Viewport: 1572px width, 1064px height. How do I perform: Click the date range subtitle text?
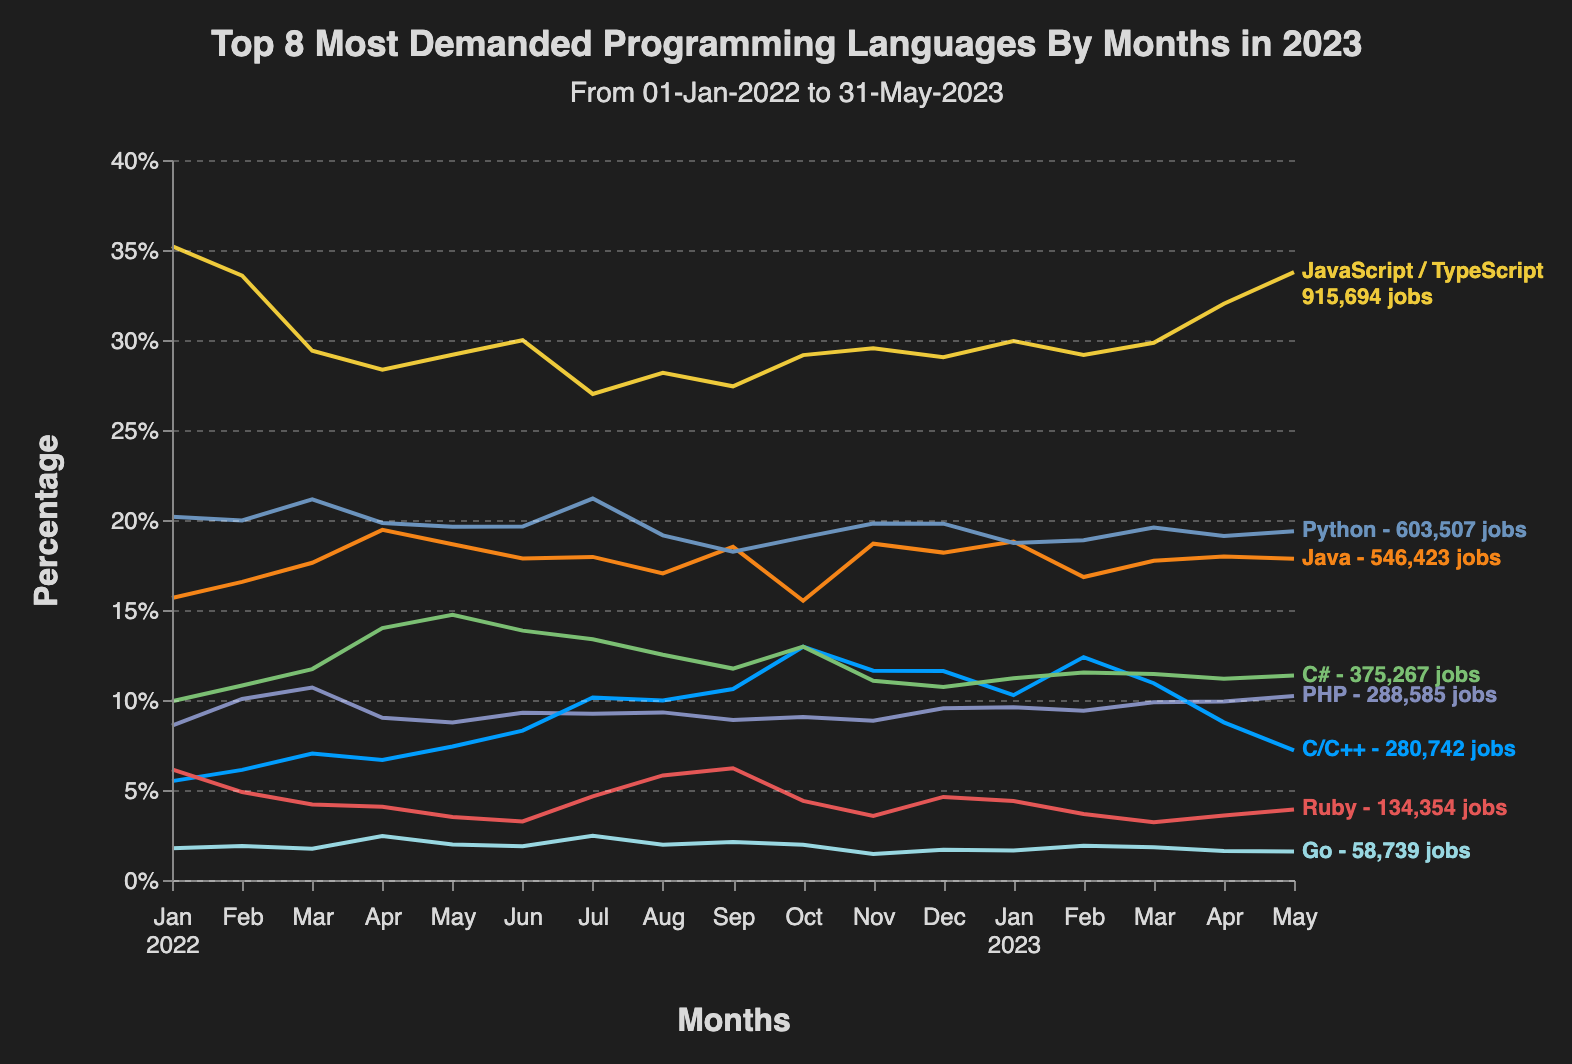click(x=786, y=93)
